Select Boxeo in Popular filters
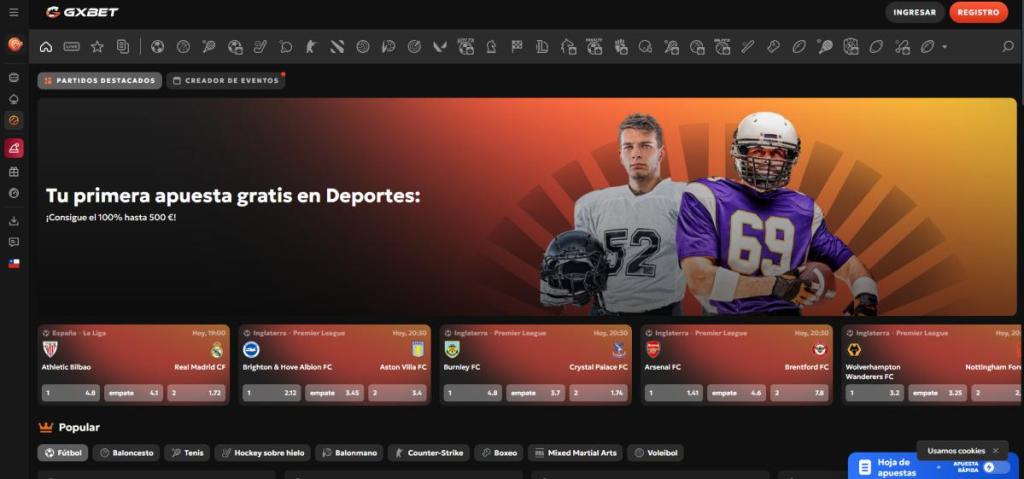 [498, 453]
